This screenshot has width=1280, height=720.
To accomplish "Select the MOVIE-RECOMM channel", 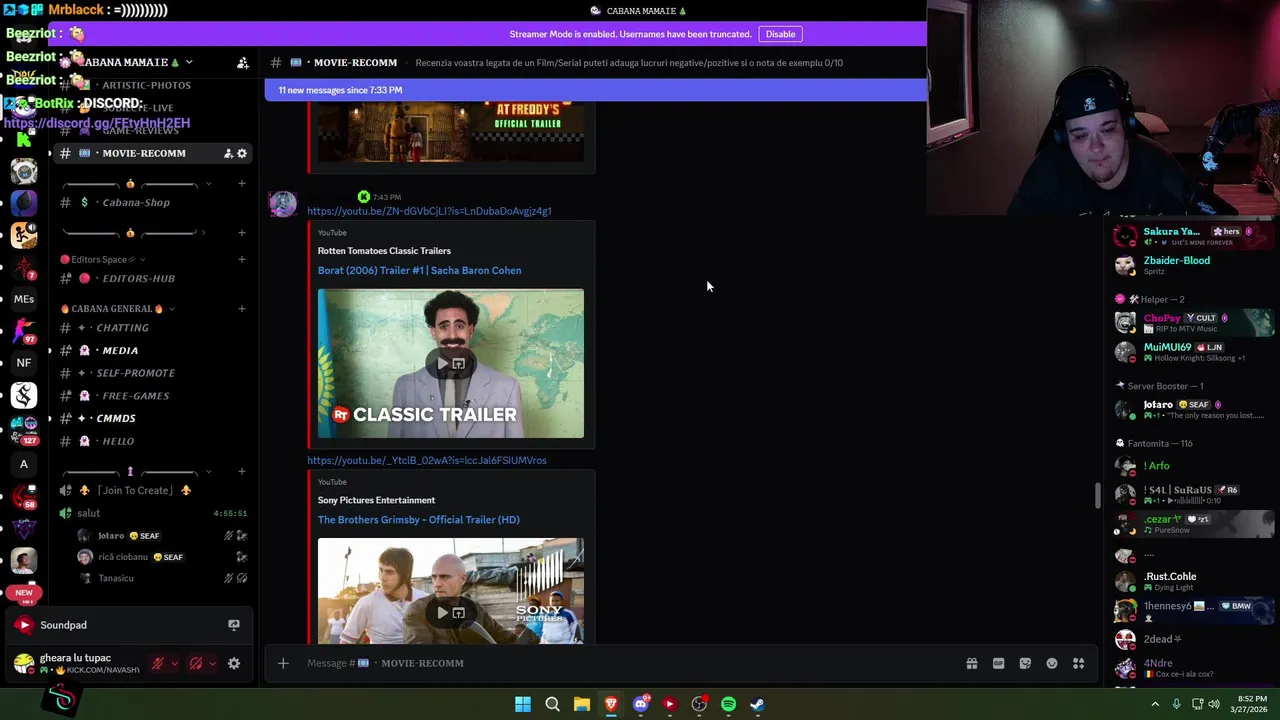I will point(153,153).
